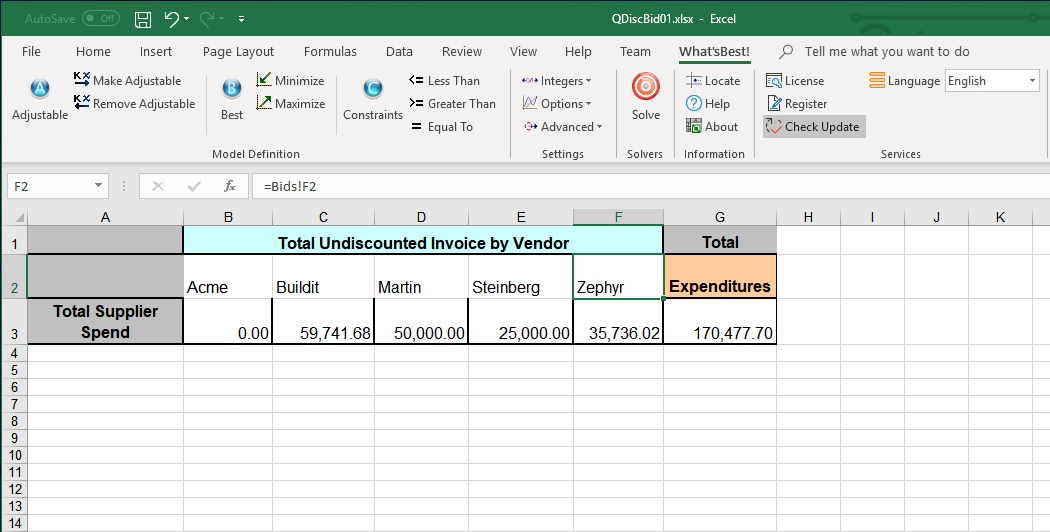Toggle the AutoSave switch
Viewport: 1050px width, 532px height.
tap(100, 19)
